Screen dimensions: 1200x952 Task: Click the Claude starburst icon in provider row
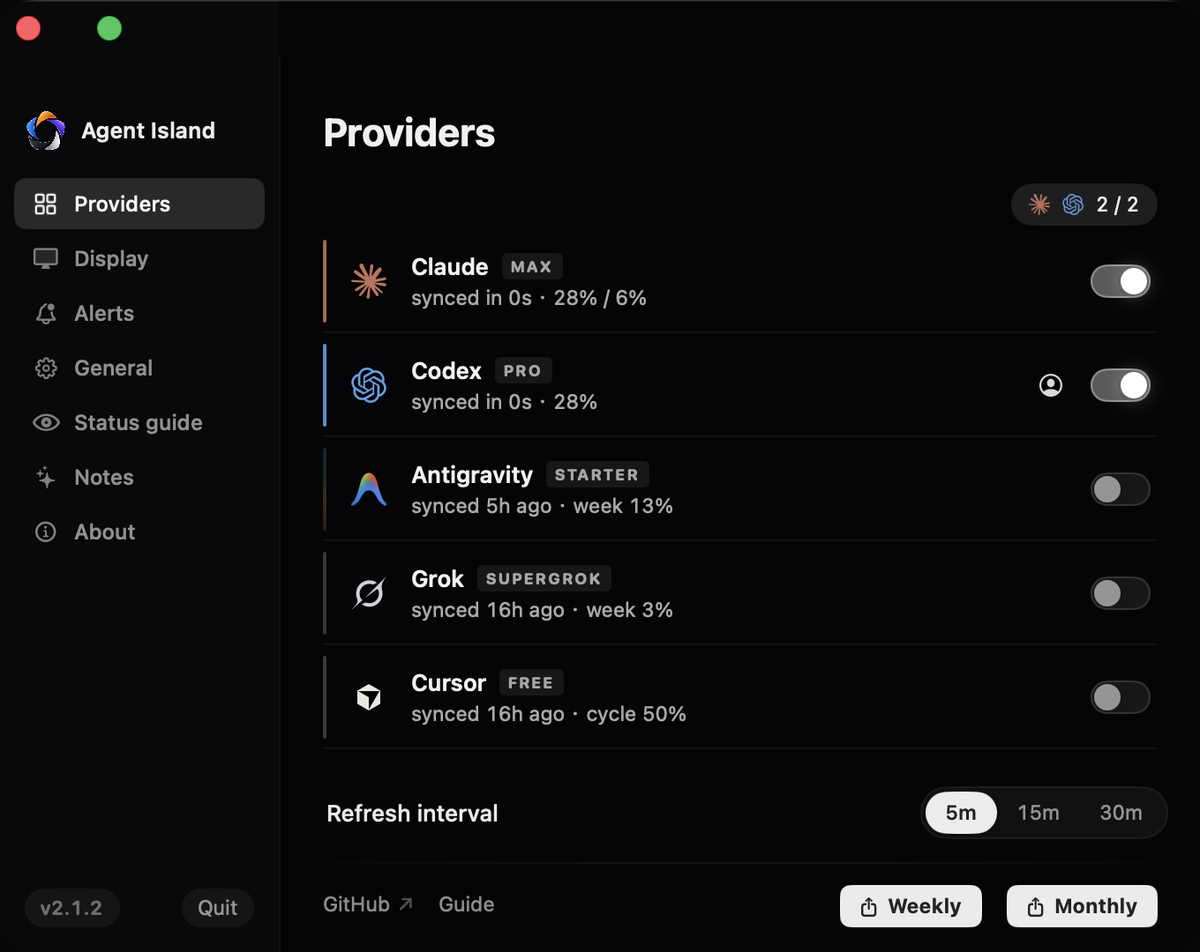pyautogui.click(x=369, y=282)
